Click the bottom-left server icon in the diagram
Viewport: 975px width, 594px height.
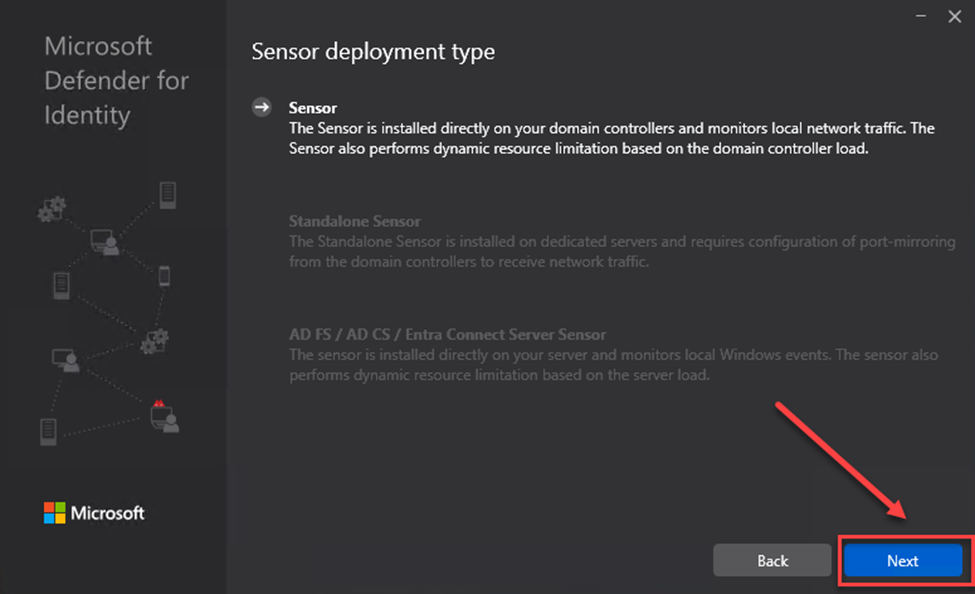pyautogui.click(x=48, y=431)
